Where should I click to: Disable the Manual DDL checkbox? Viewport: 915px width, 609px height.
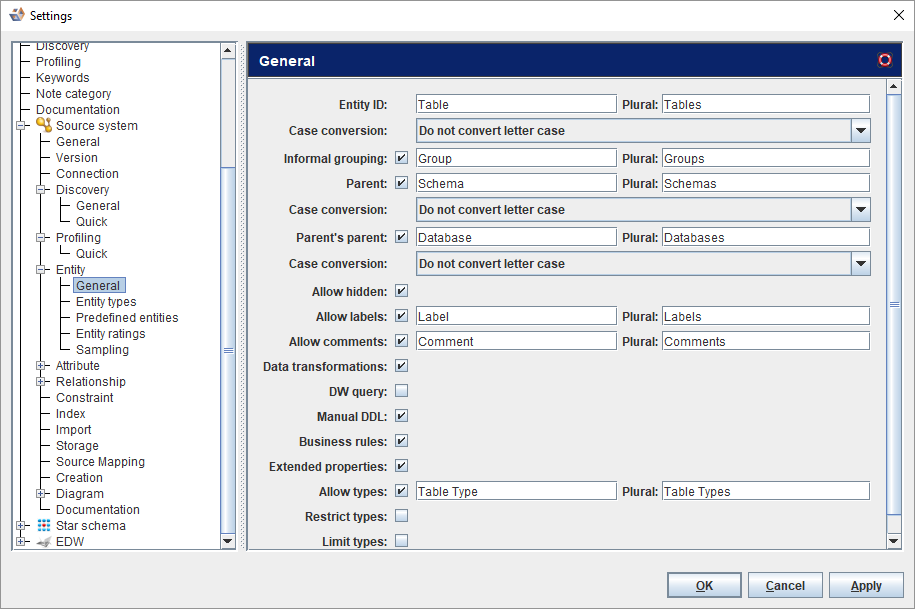(x=401, y=416)
